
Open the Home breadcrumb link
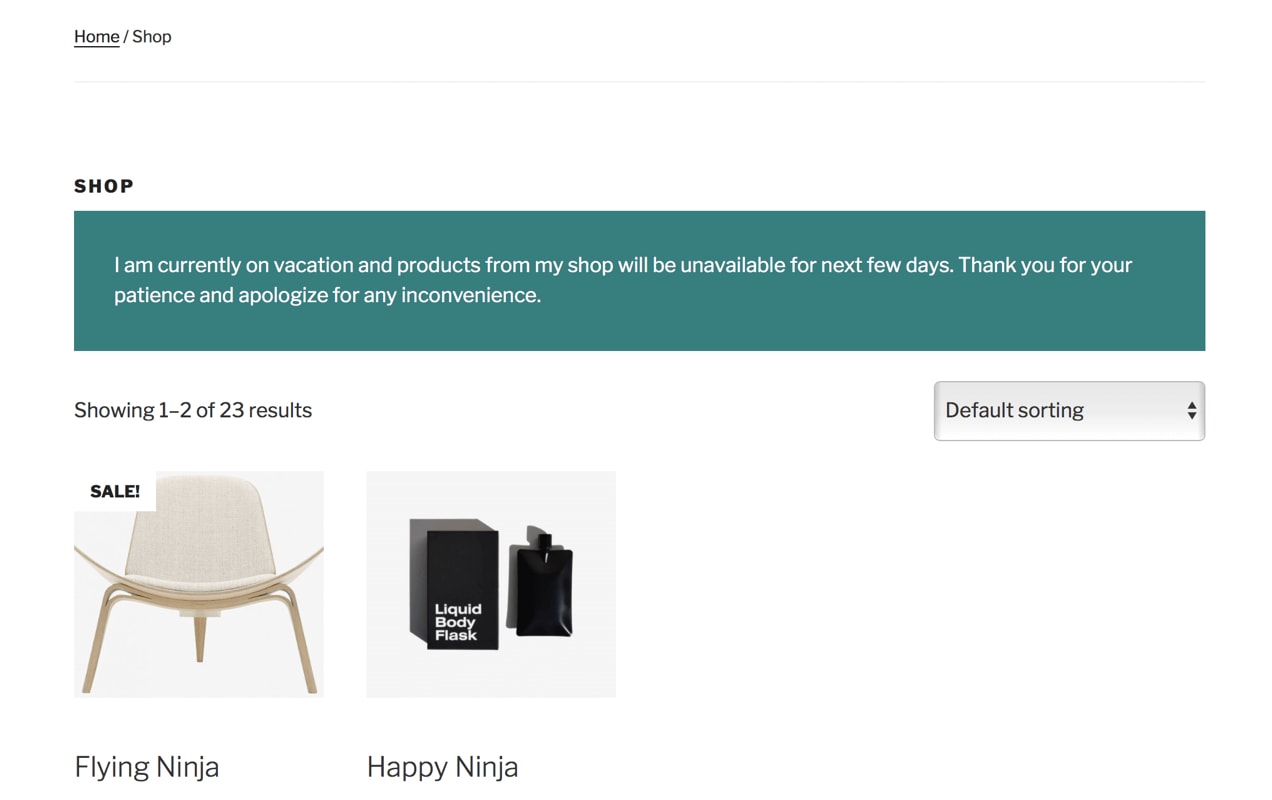click(96, 37)
